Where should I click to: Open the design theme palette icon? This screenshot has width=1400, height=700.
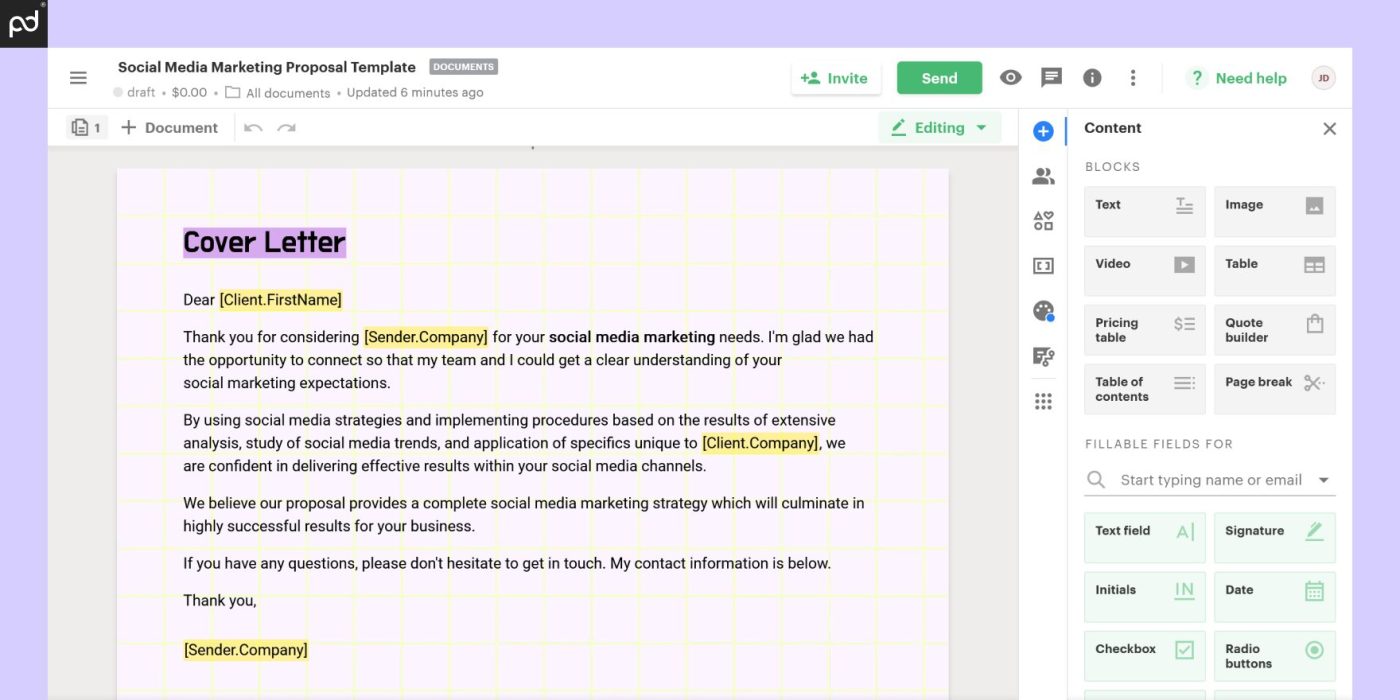coord(1042,310)
